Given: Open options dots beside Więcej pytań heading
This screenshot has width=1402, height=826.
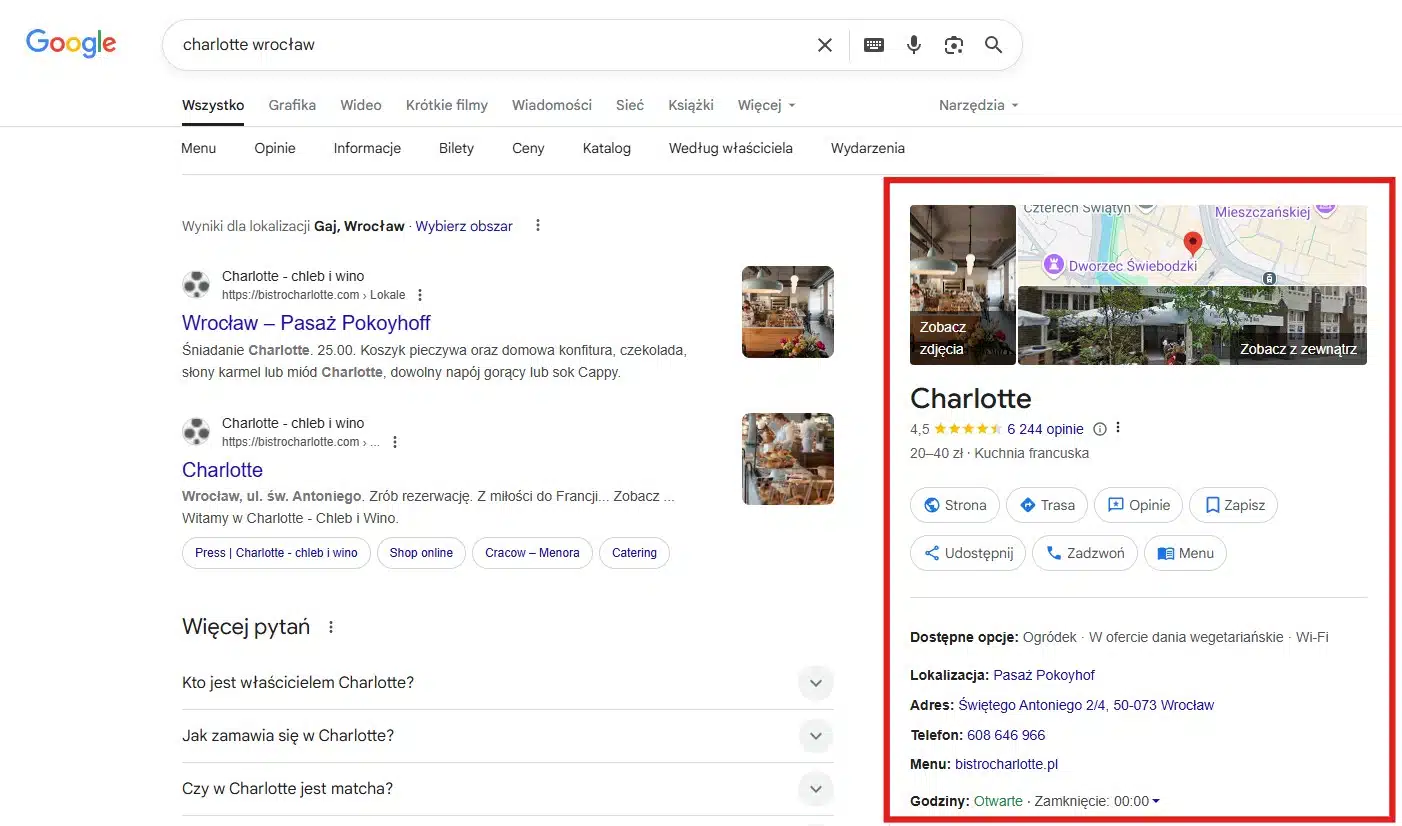Looking at the screenshot, I should click(331, 628).
